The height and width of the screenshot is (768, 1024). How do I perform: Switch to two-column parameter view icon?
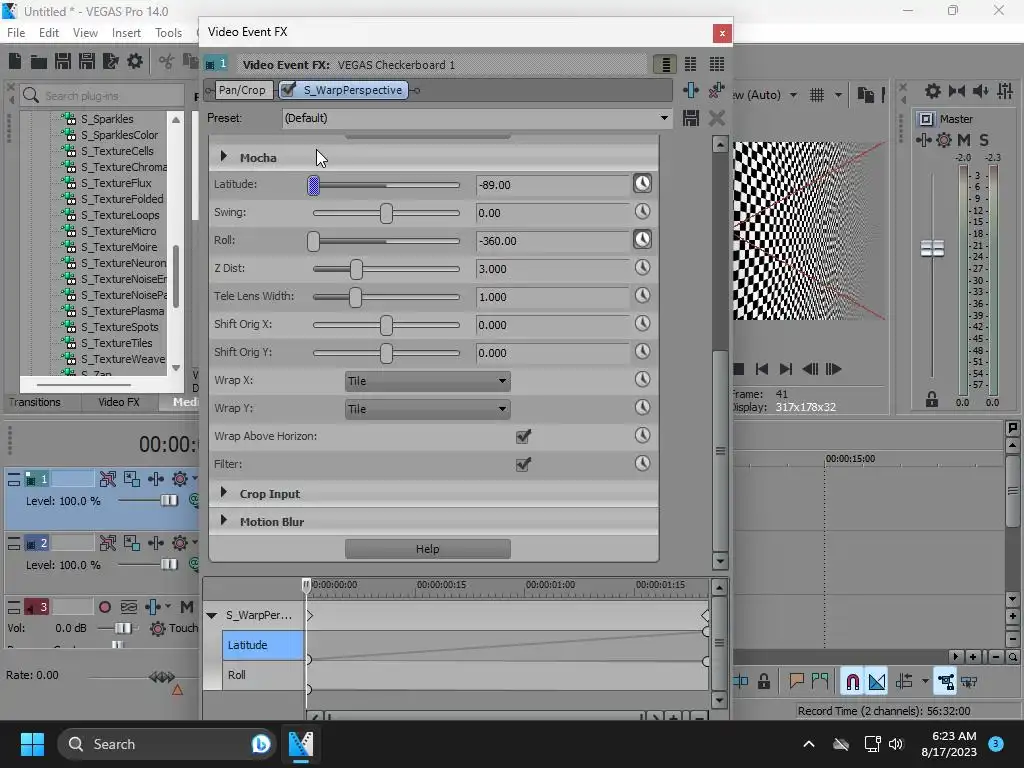tap(690, 64)
